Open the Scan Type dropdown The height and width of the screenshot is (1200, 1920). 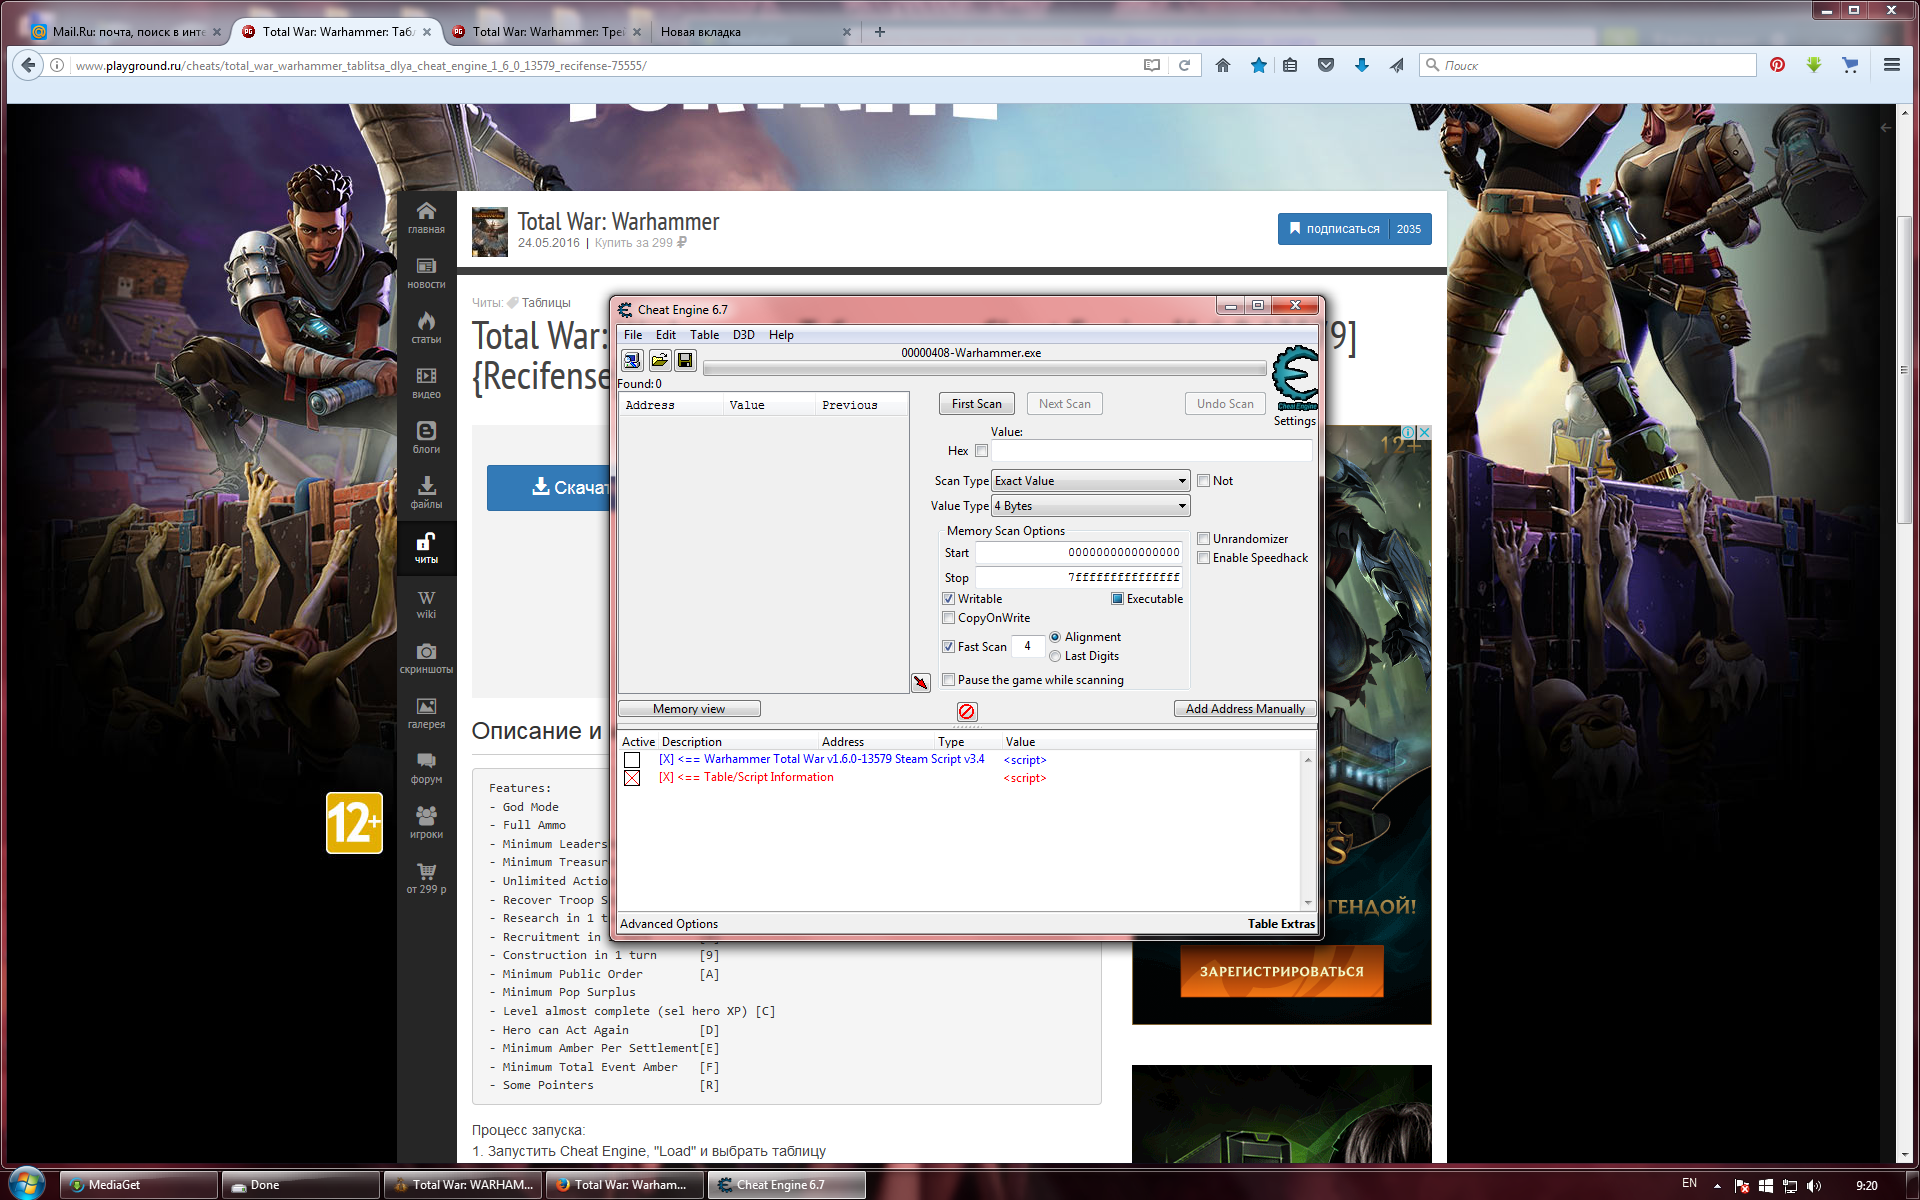click(1090, 481)
